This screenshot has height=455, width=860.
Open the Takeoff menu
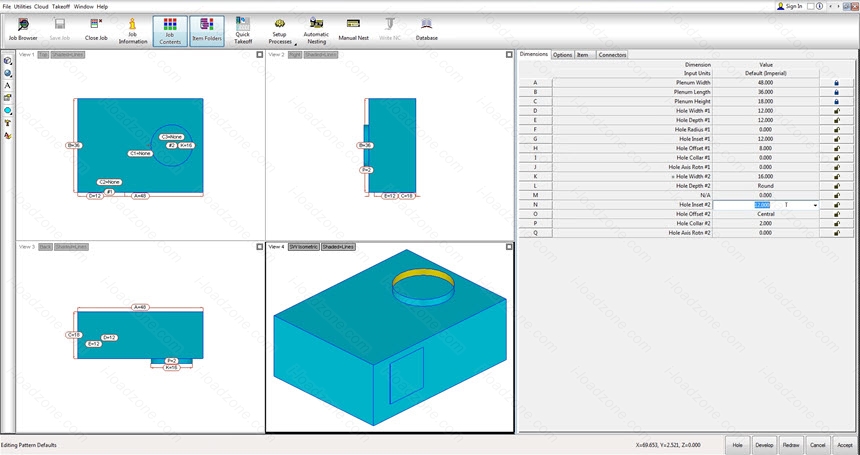(x=61, y=7)
